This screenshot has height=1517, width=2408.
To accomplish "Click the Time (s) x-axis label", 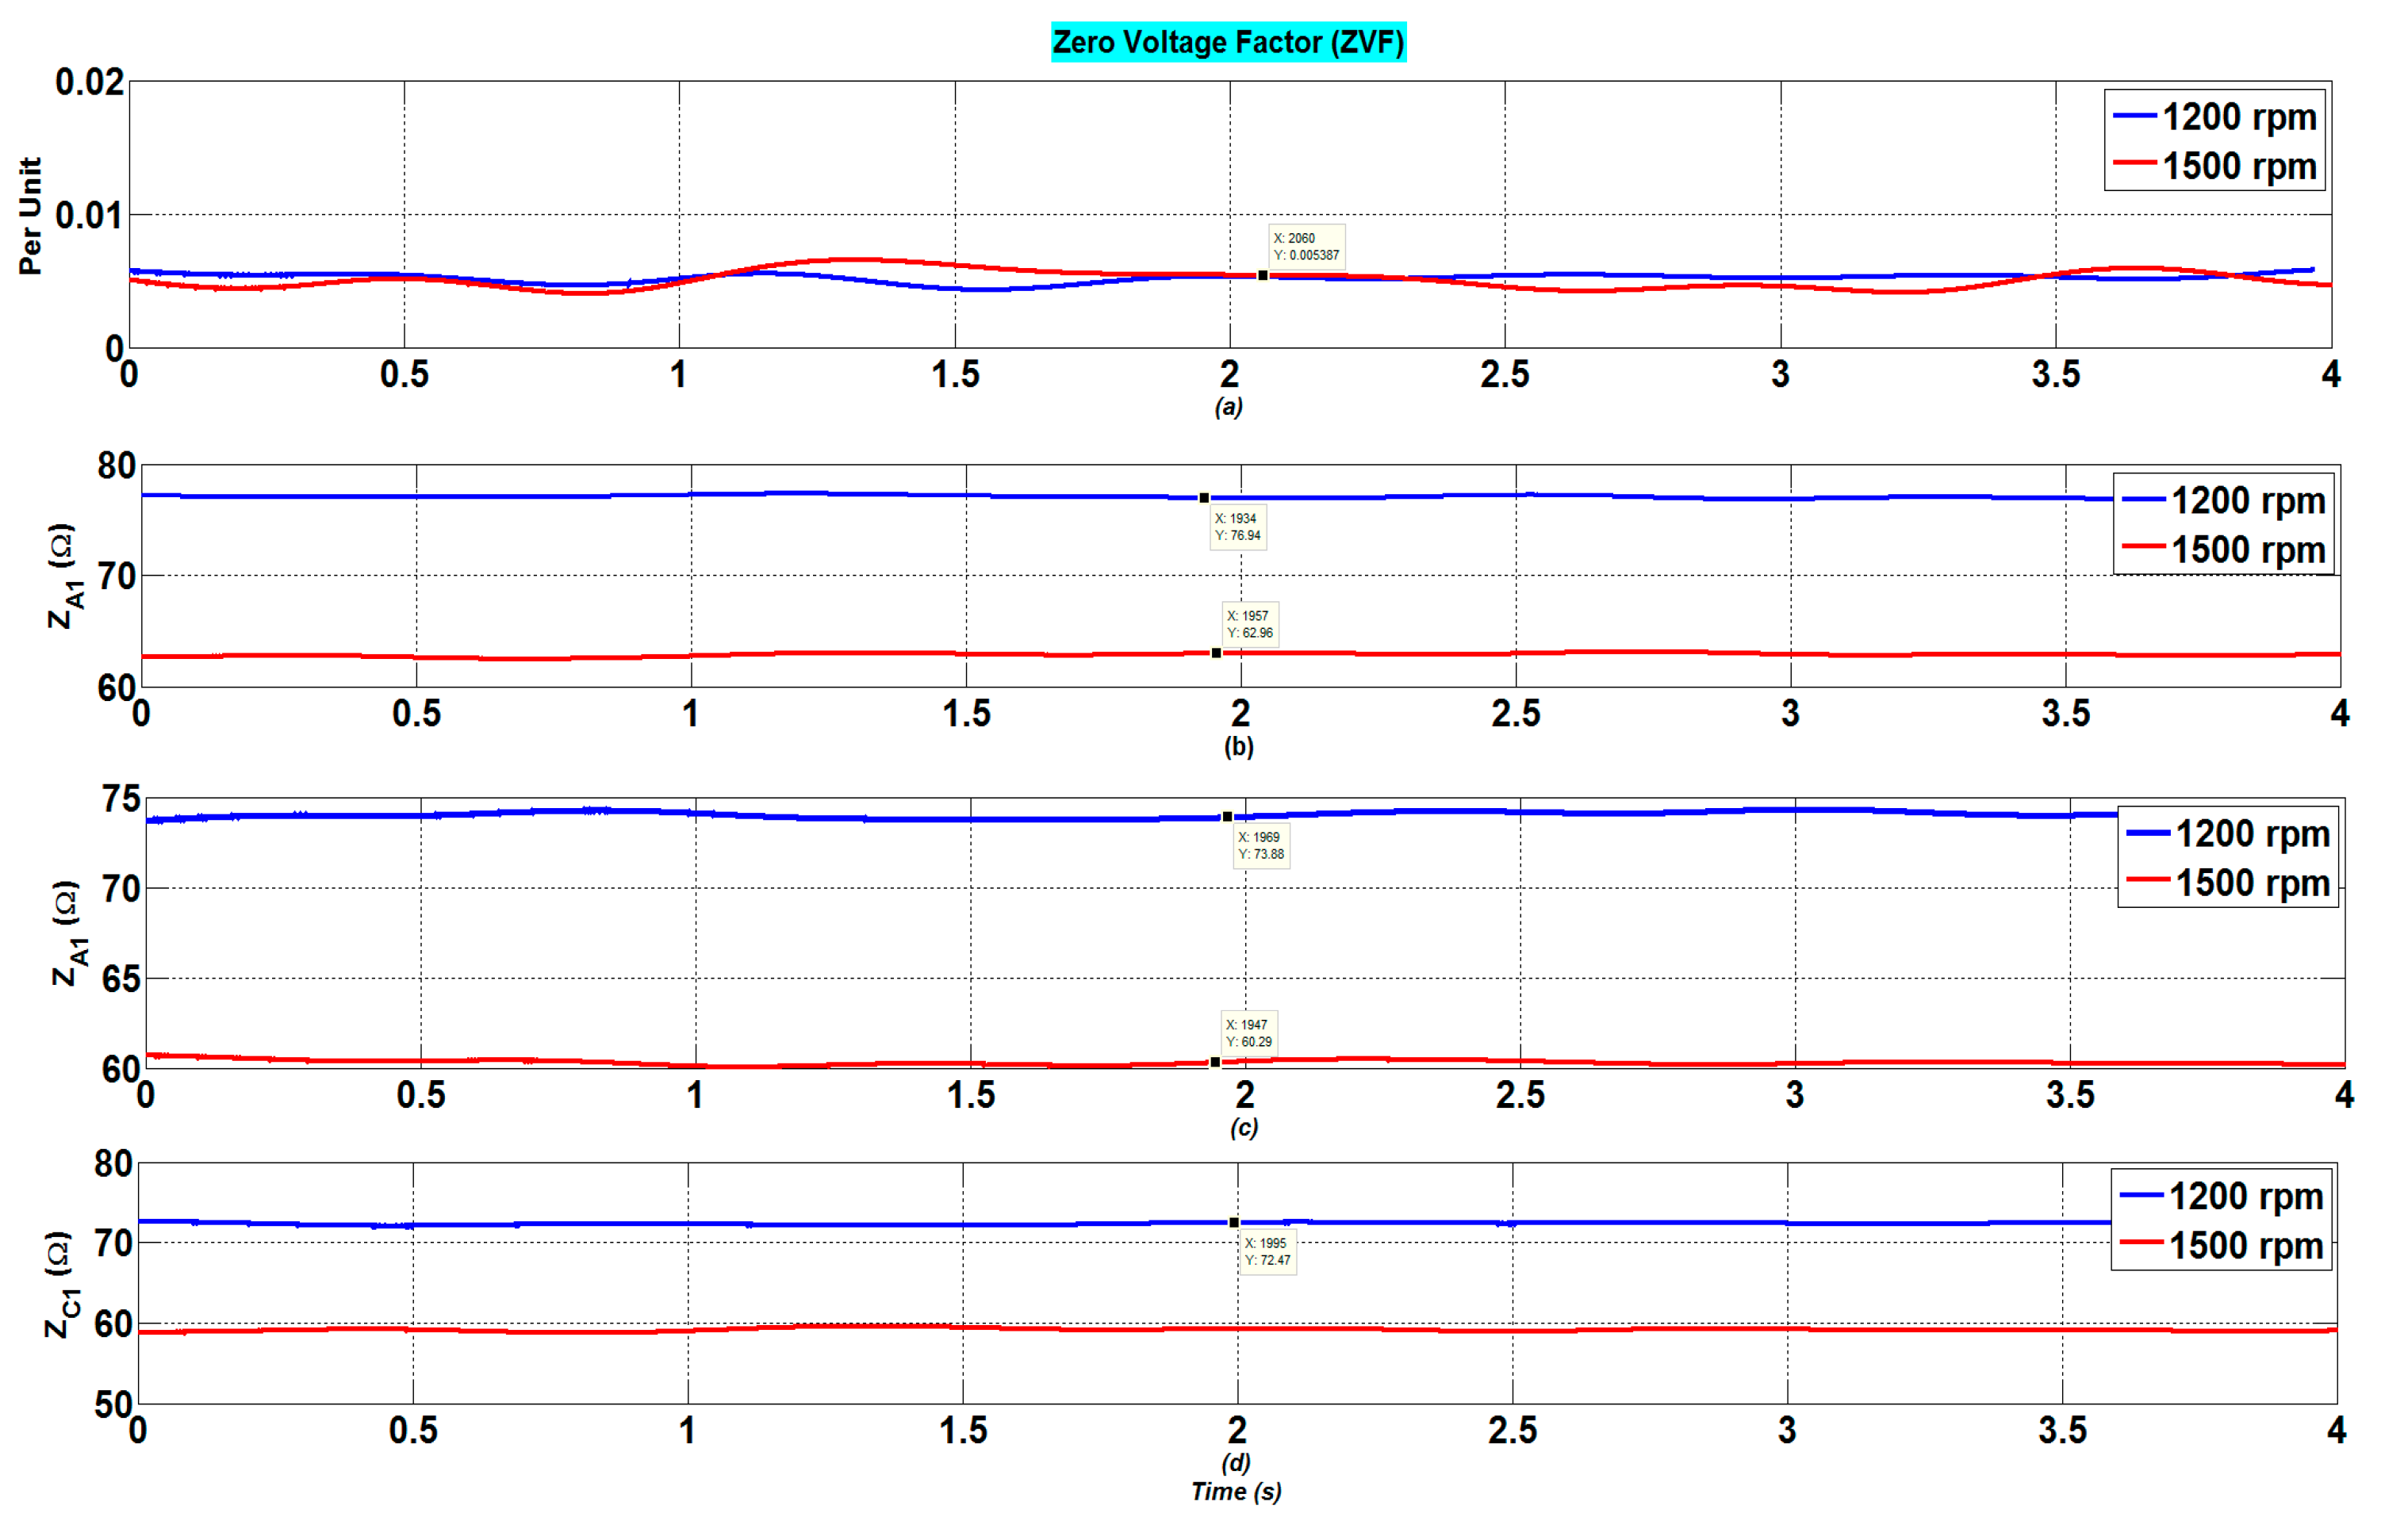I will coord(1236,1491).
